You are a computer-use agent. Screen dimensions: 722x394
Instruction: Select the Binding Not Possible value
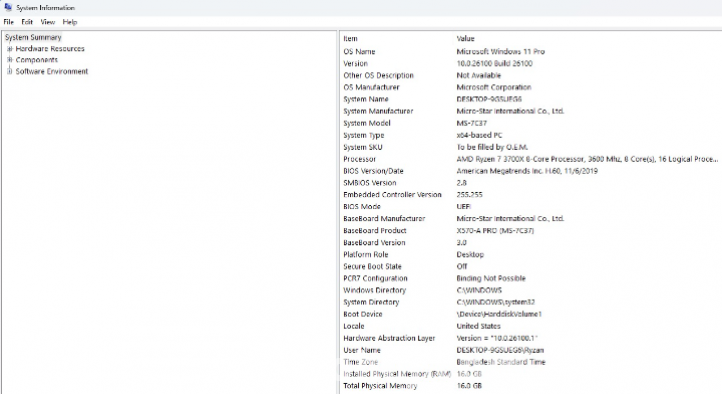(491, 279)
